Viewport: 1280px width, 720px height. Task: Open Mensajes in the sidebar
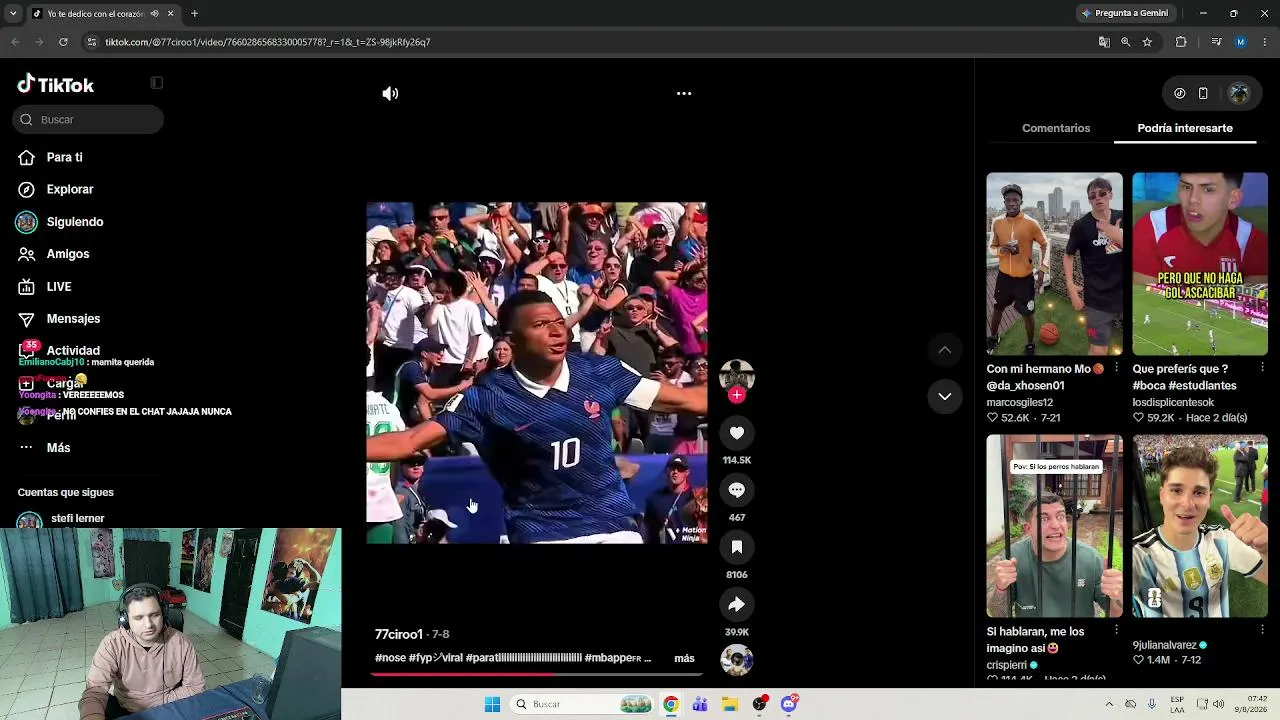pos(73,319)
